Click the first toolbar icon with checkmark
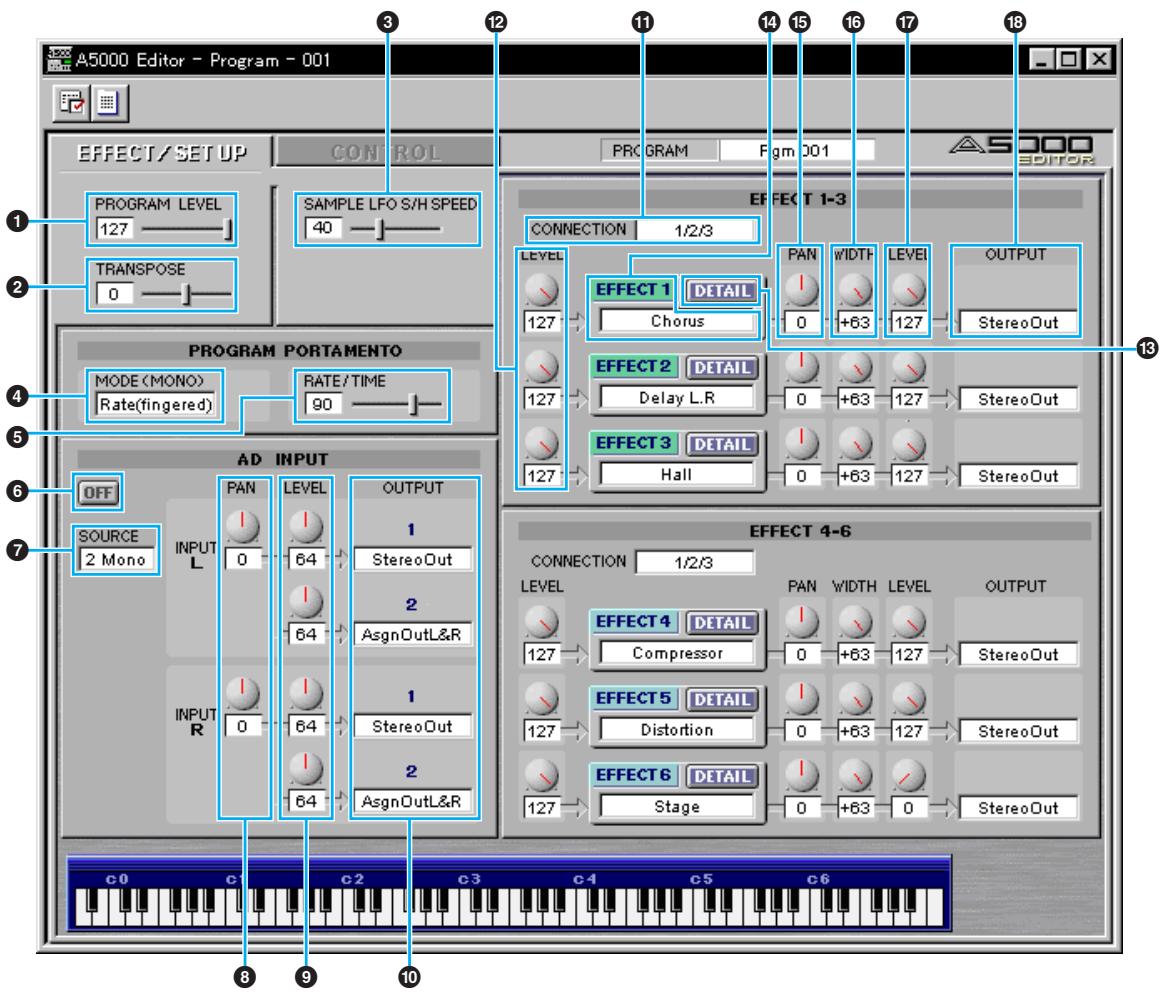Viewport: 1165px width, 992px height. 71,103
